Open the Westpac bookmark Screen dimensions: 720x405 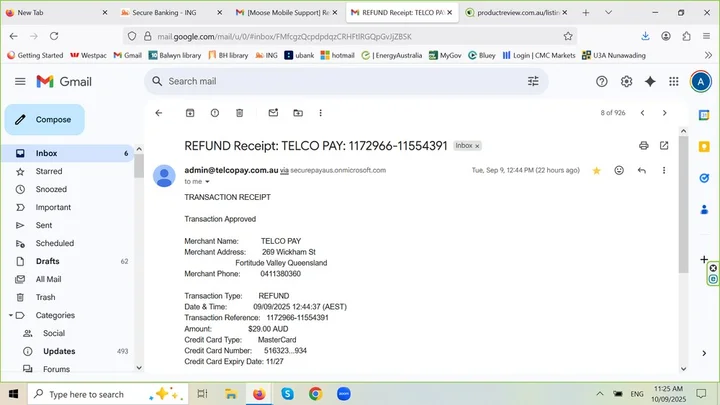tap(88, 55)
